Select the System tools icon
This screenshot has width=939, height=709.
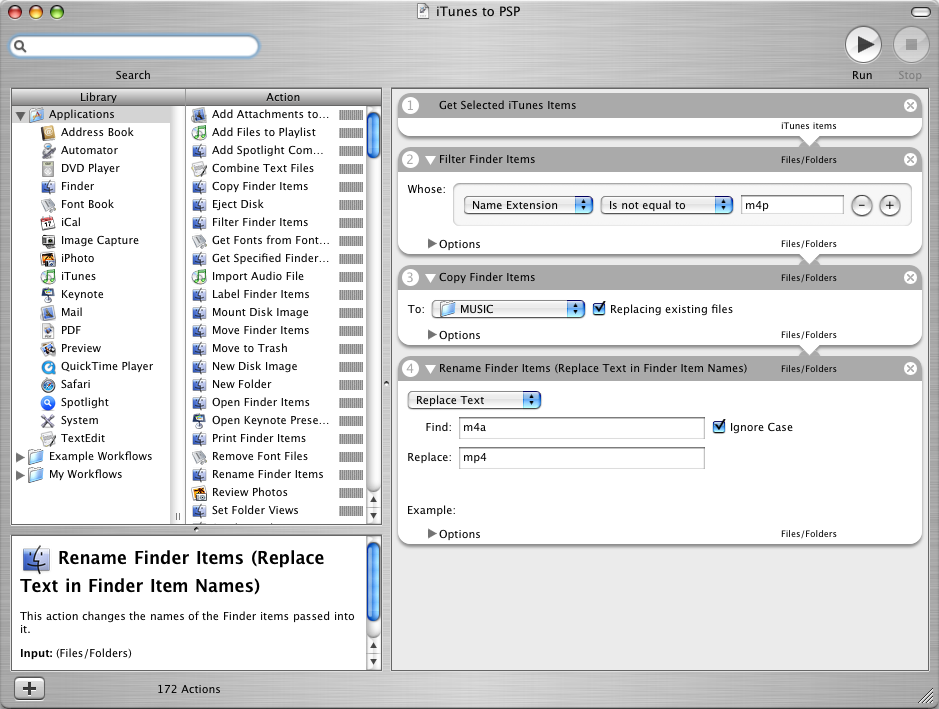pos(48,420)
